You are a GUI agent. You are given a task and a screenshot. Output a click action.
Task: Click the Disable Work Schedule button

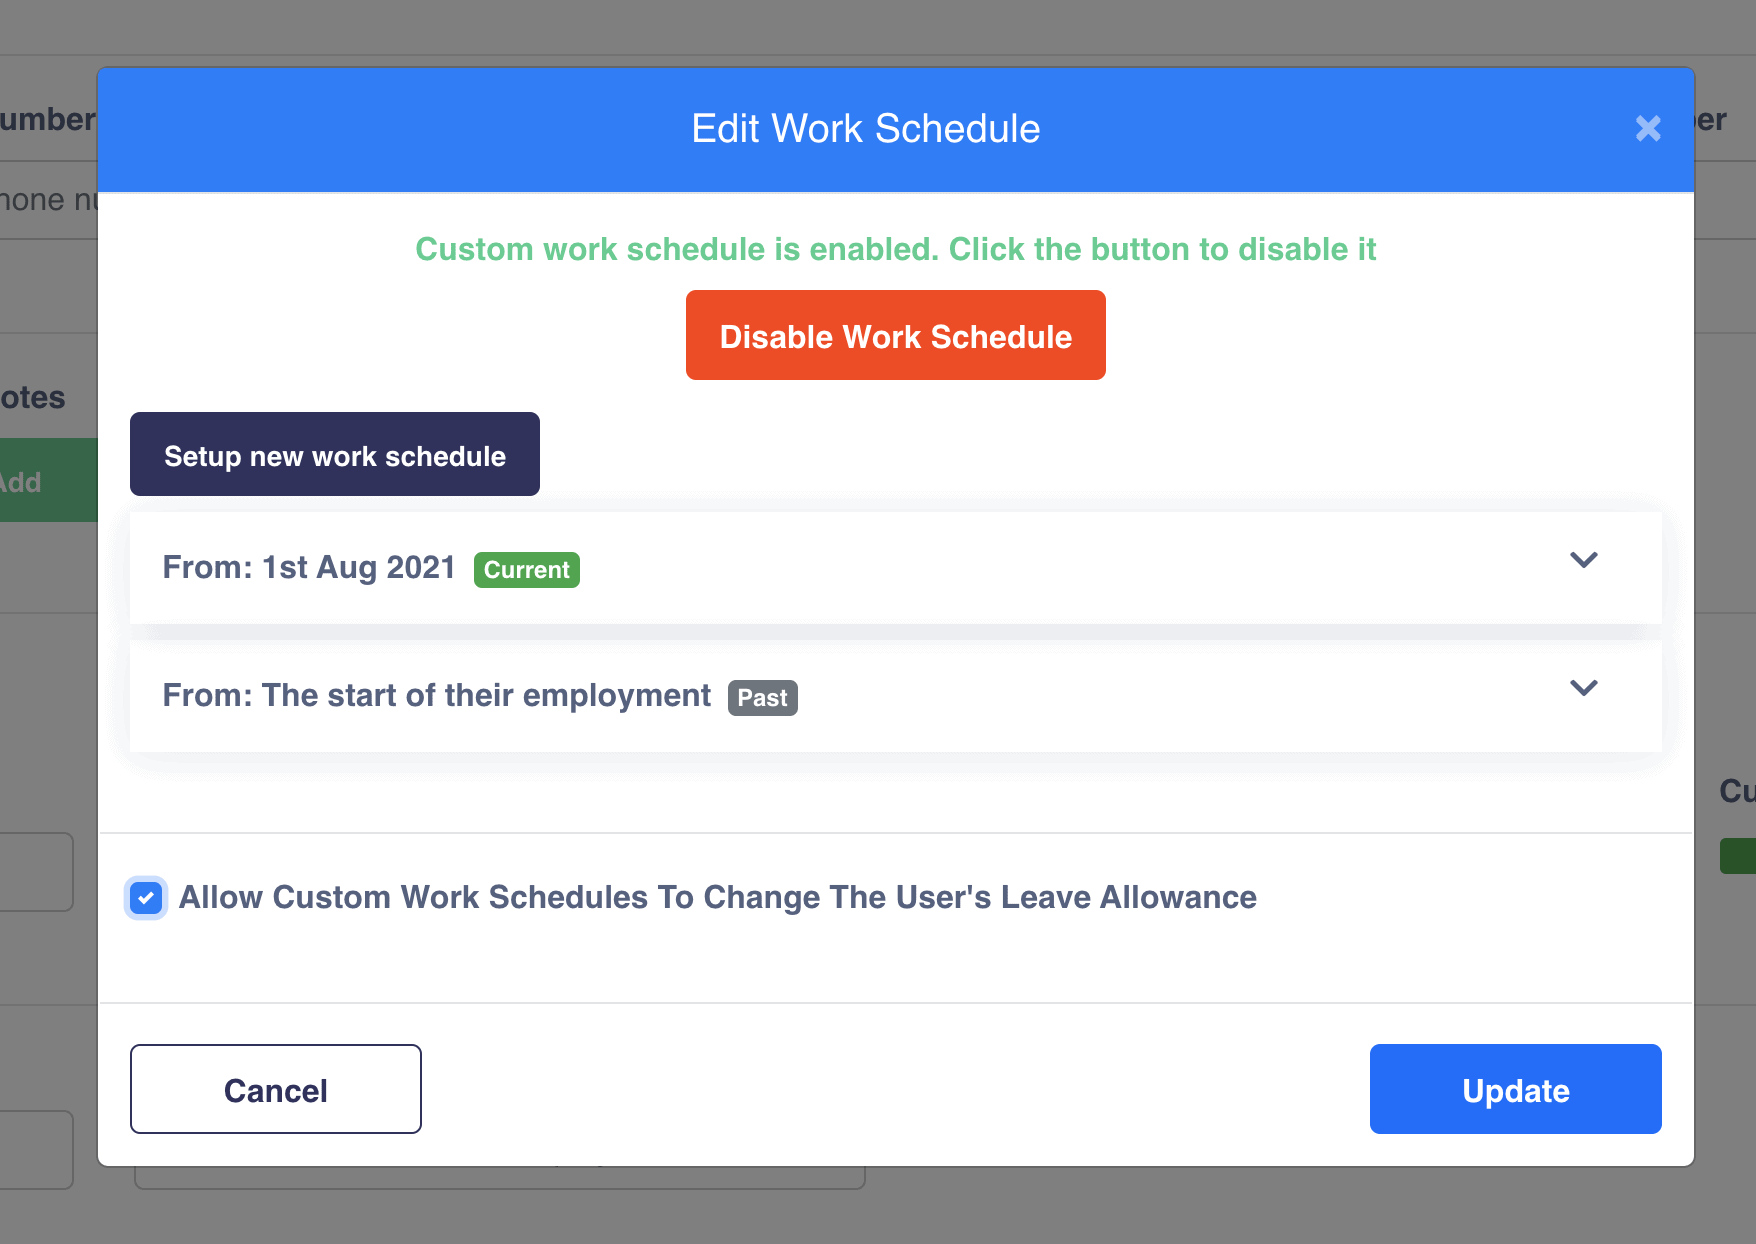[x=895, y=335]
